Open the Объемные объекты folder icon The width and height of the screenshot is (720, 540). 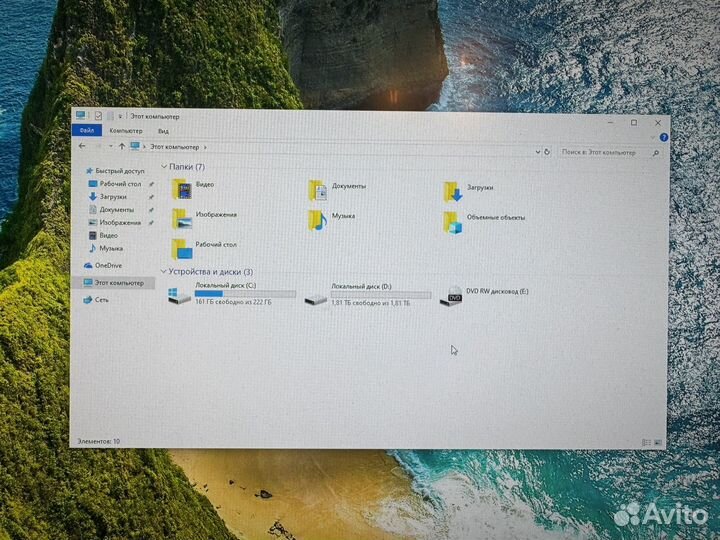[453, 223]
